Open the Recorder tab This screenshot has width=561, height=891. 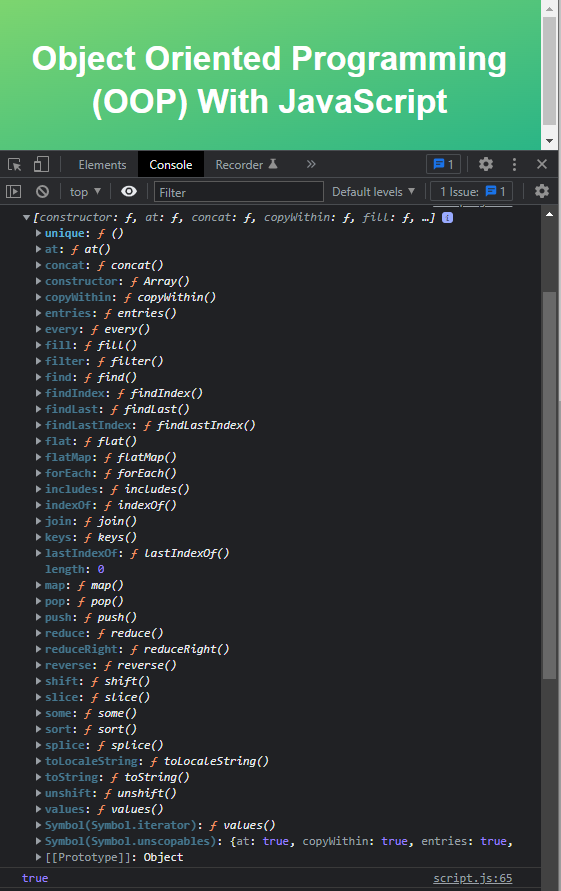(x=246, y=165)
